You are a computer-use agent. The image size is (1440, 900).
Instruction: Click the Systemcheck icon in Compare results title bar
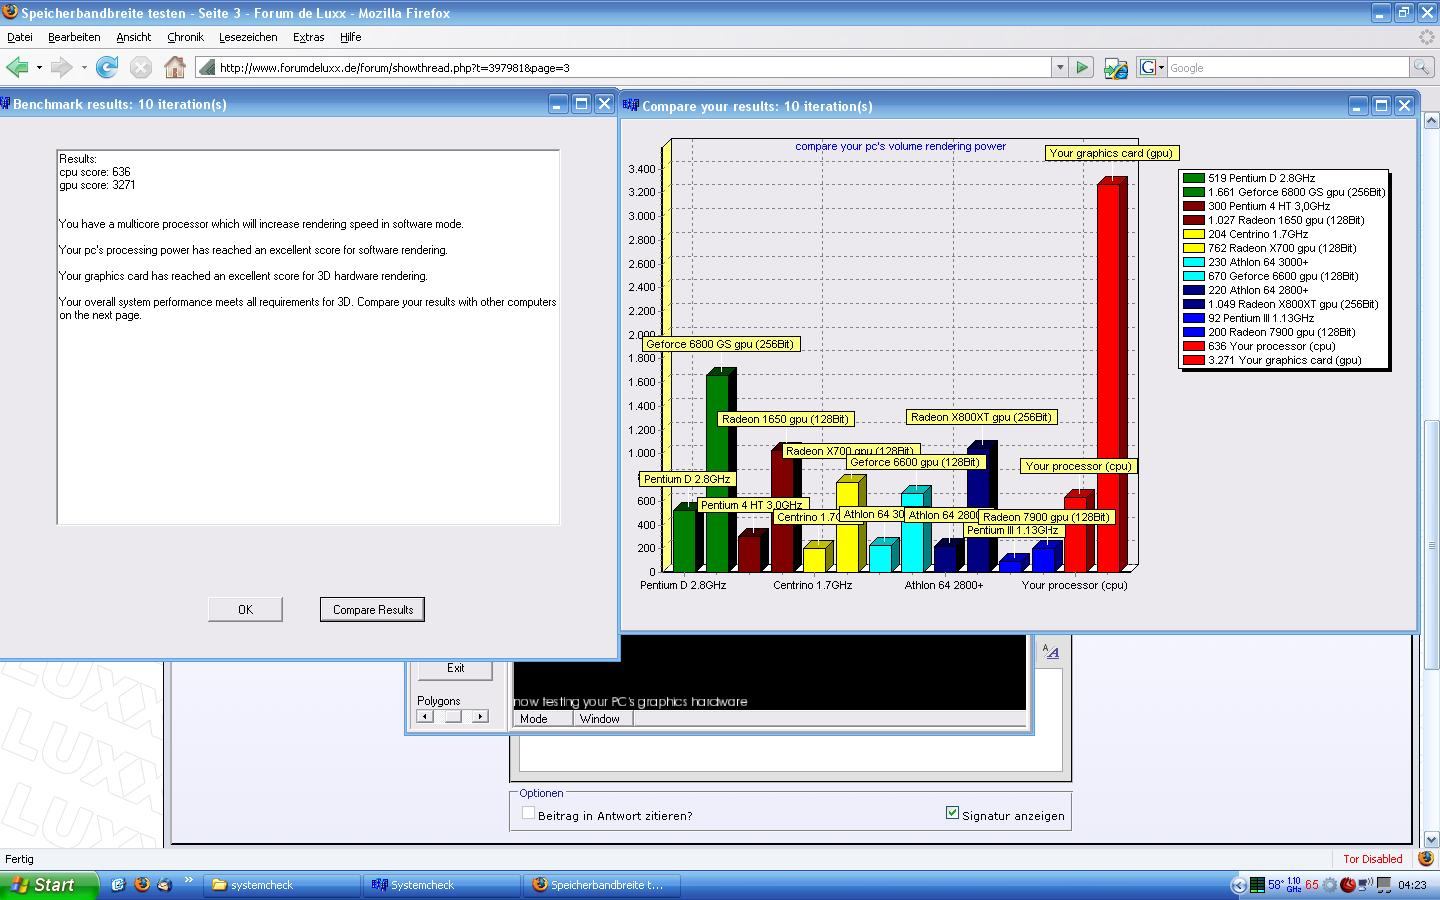pyautogui.click(x=631, y=105)
